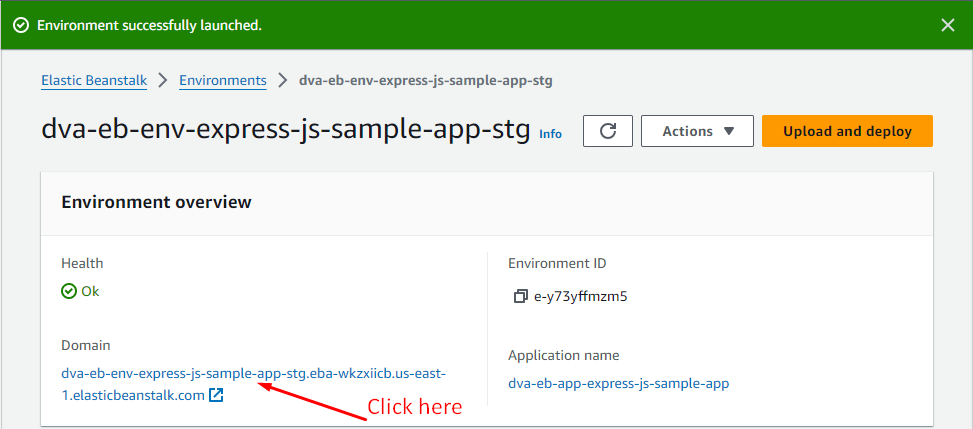Open dva-eb-app-express-js-sample-app application link
973x429 pixels.
pos(618,383)
